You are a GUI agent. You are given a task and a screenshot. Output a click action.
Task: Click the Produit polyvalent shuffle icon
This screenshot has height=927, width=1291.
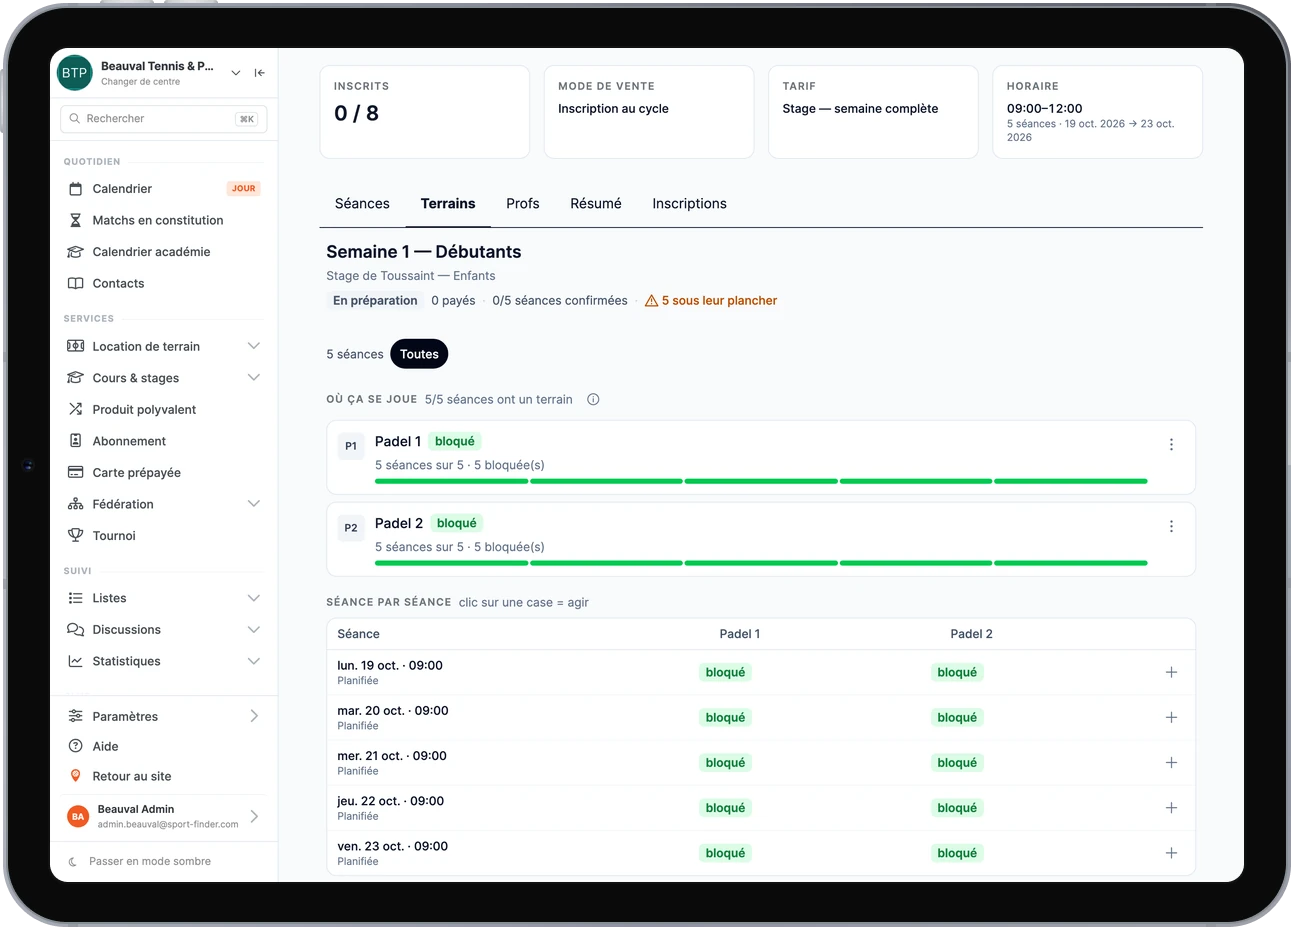(x=75, y=409)
